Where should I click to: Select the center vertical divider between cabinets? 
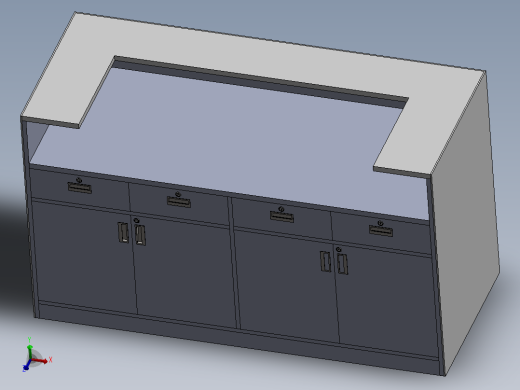234,263
